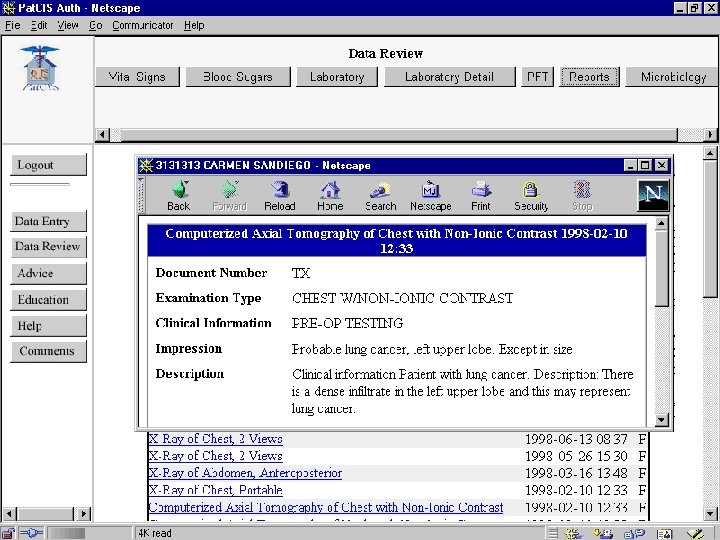Click the Help sidebar button
This screenshot has width=720, height=540.
(x=48, y=326)
